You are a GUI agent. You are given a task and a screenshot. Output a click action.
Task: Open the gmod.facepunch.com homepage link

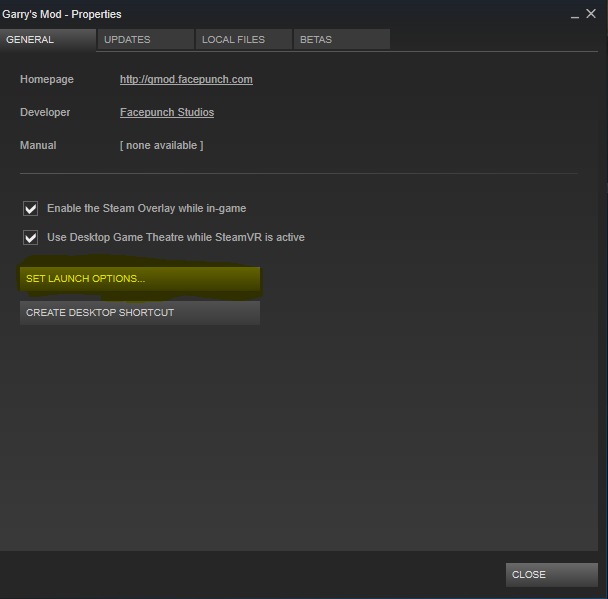pyautogui.click(x=186, y=79)
